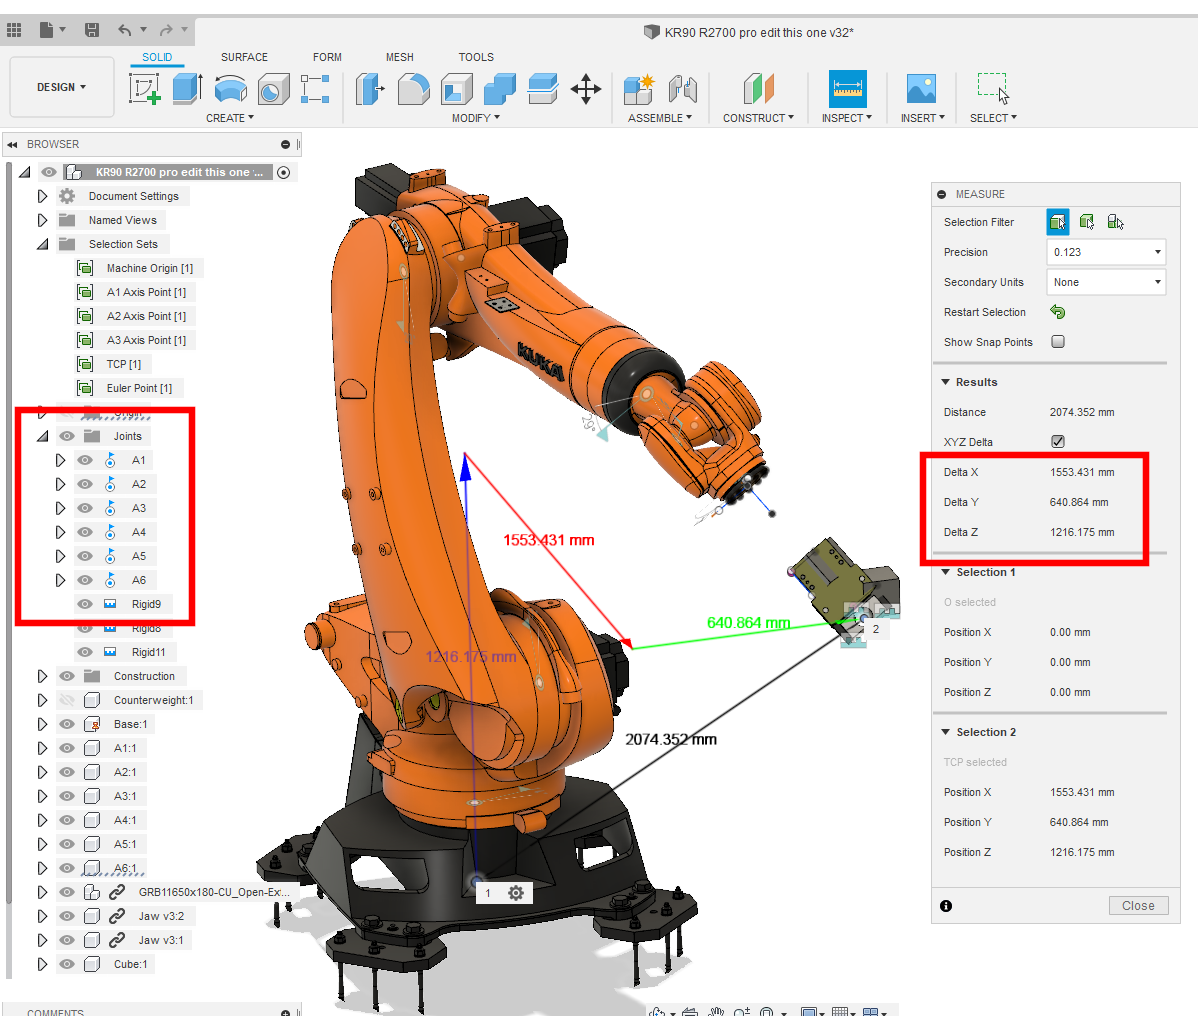Image resolution: width=1198 pixels, height=1016 pixels.
Task: Collapse the Selection 2 section
Action: (945, 732)
